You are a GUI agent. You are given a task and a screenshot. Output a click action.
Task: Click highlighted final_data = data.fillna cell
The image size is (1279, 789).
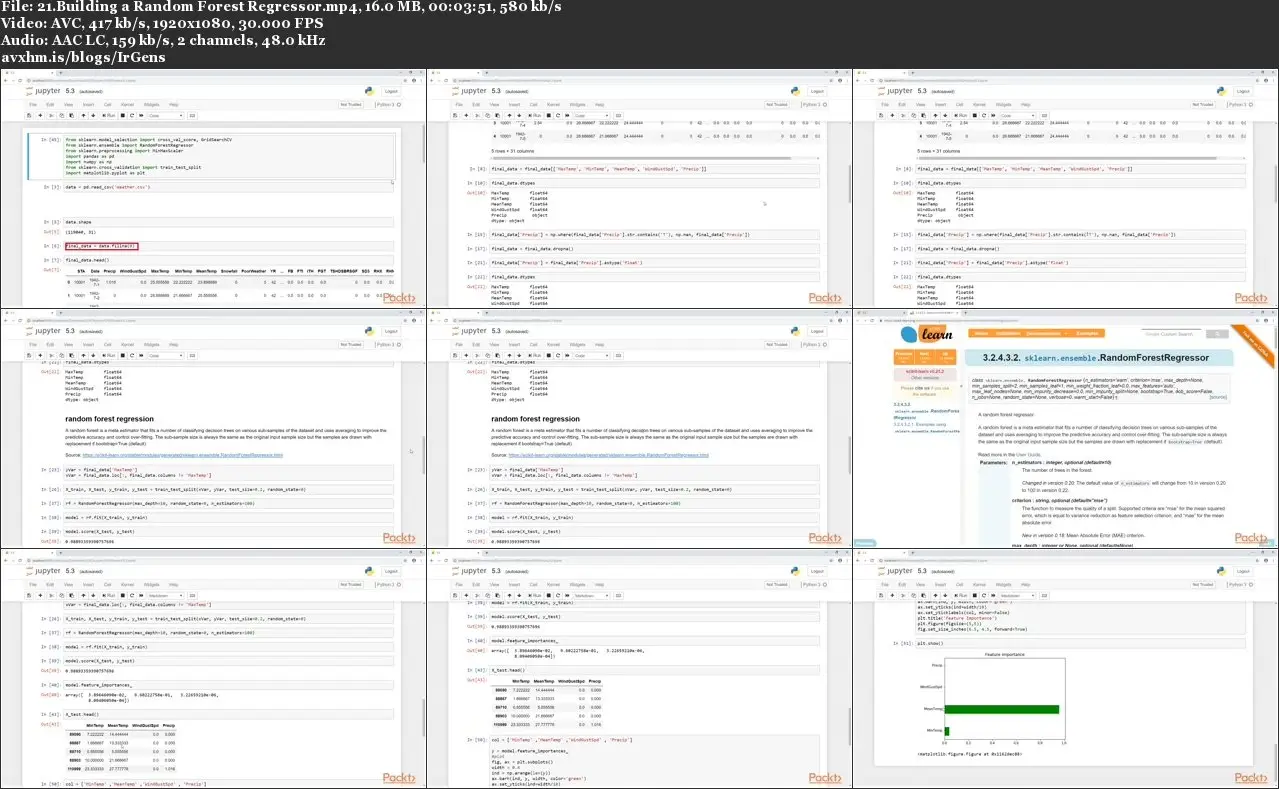point(100,245)
